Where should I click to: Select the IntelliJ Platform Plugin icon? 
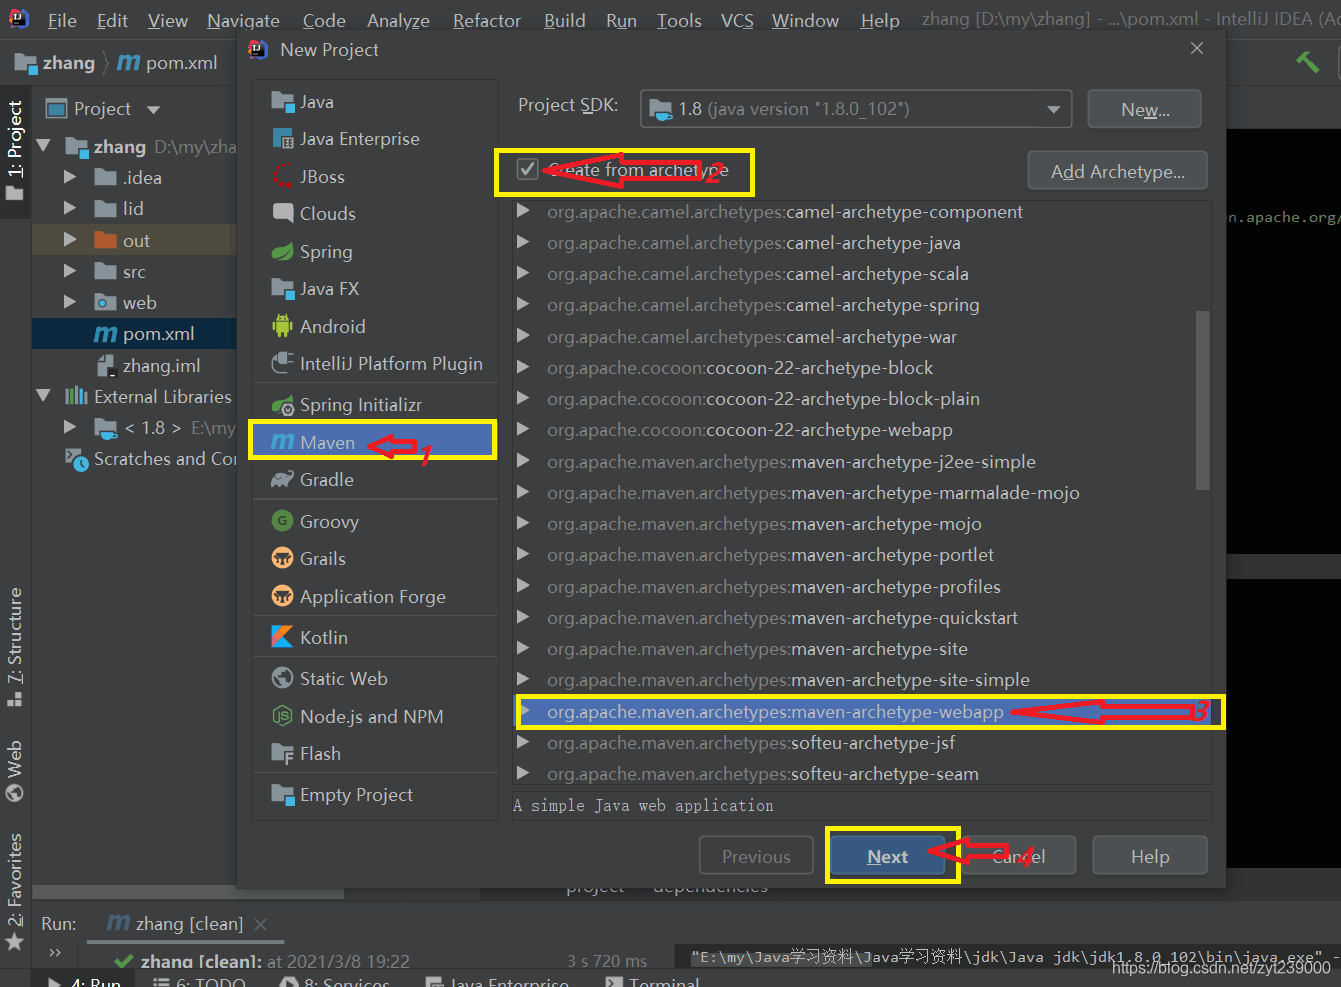coord(283,364)
